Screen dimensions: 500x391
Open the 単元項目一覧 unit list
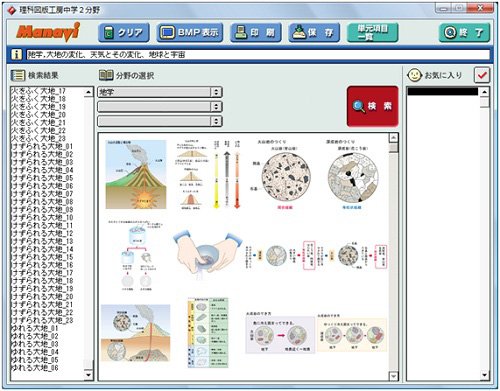[x=373, y=33]
